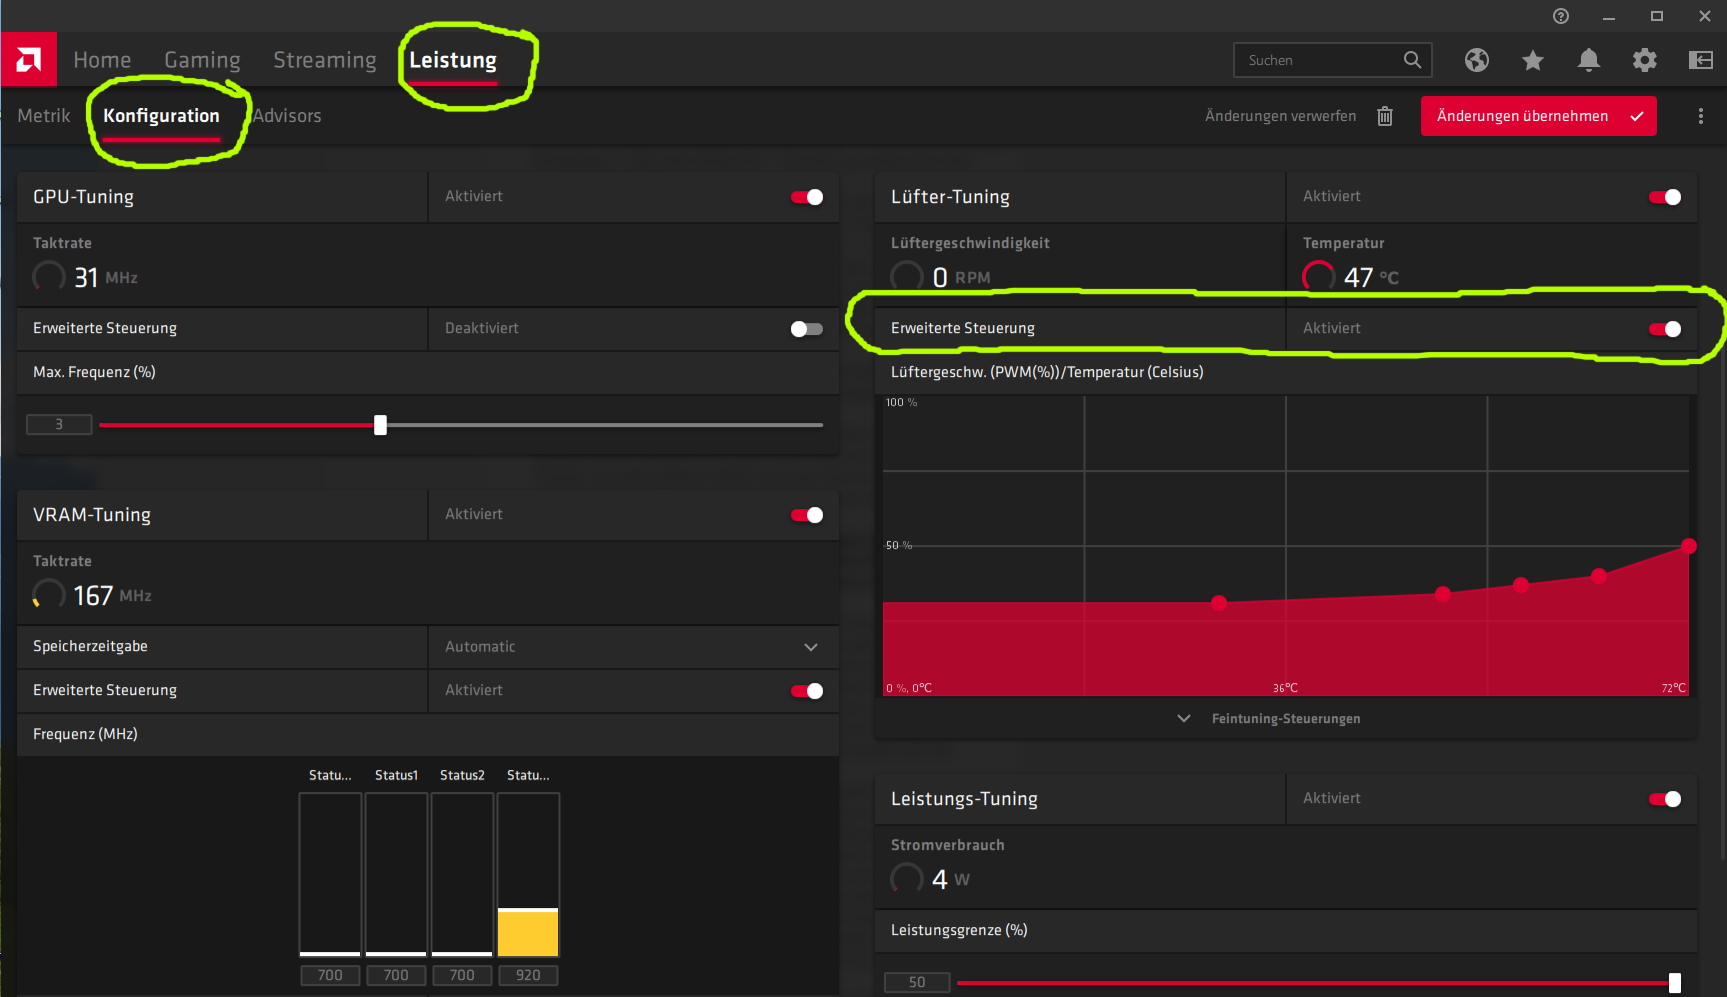Click the Status1 column label

click(396, 775)
